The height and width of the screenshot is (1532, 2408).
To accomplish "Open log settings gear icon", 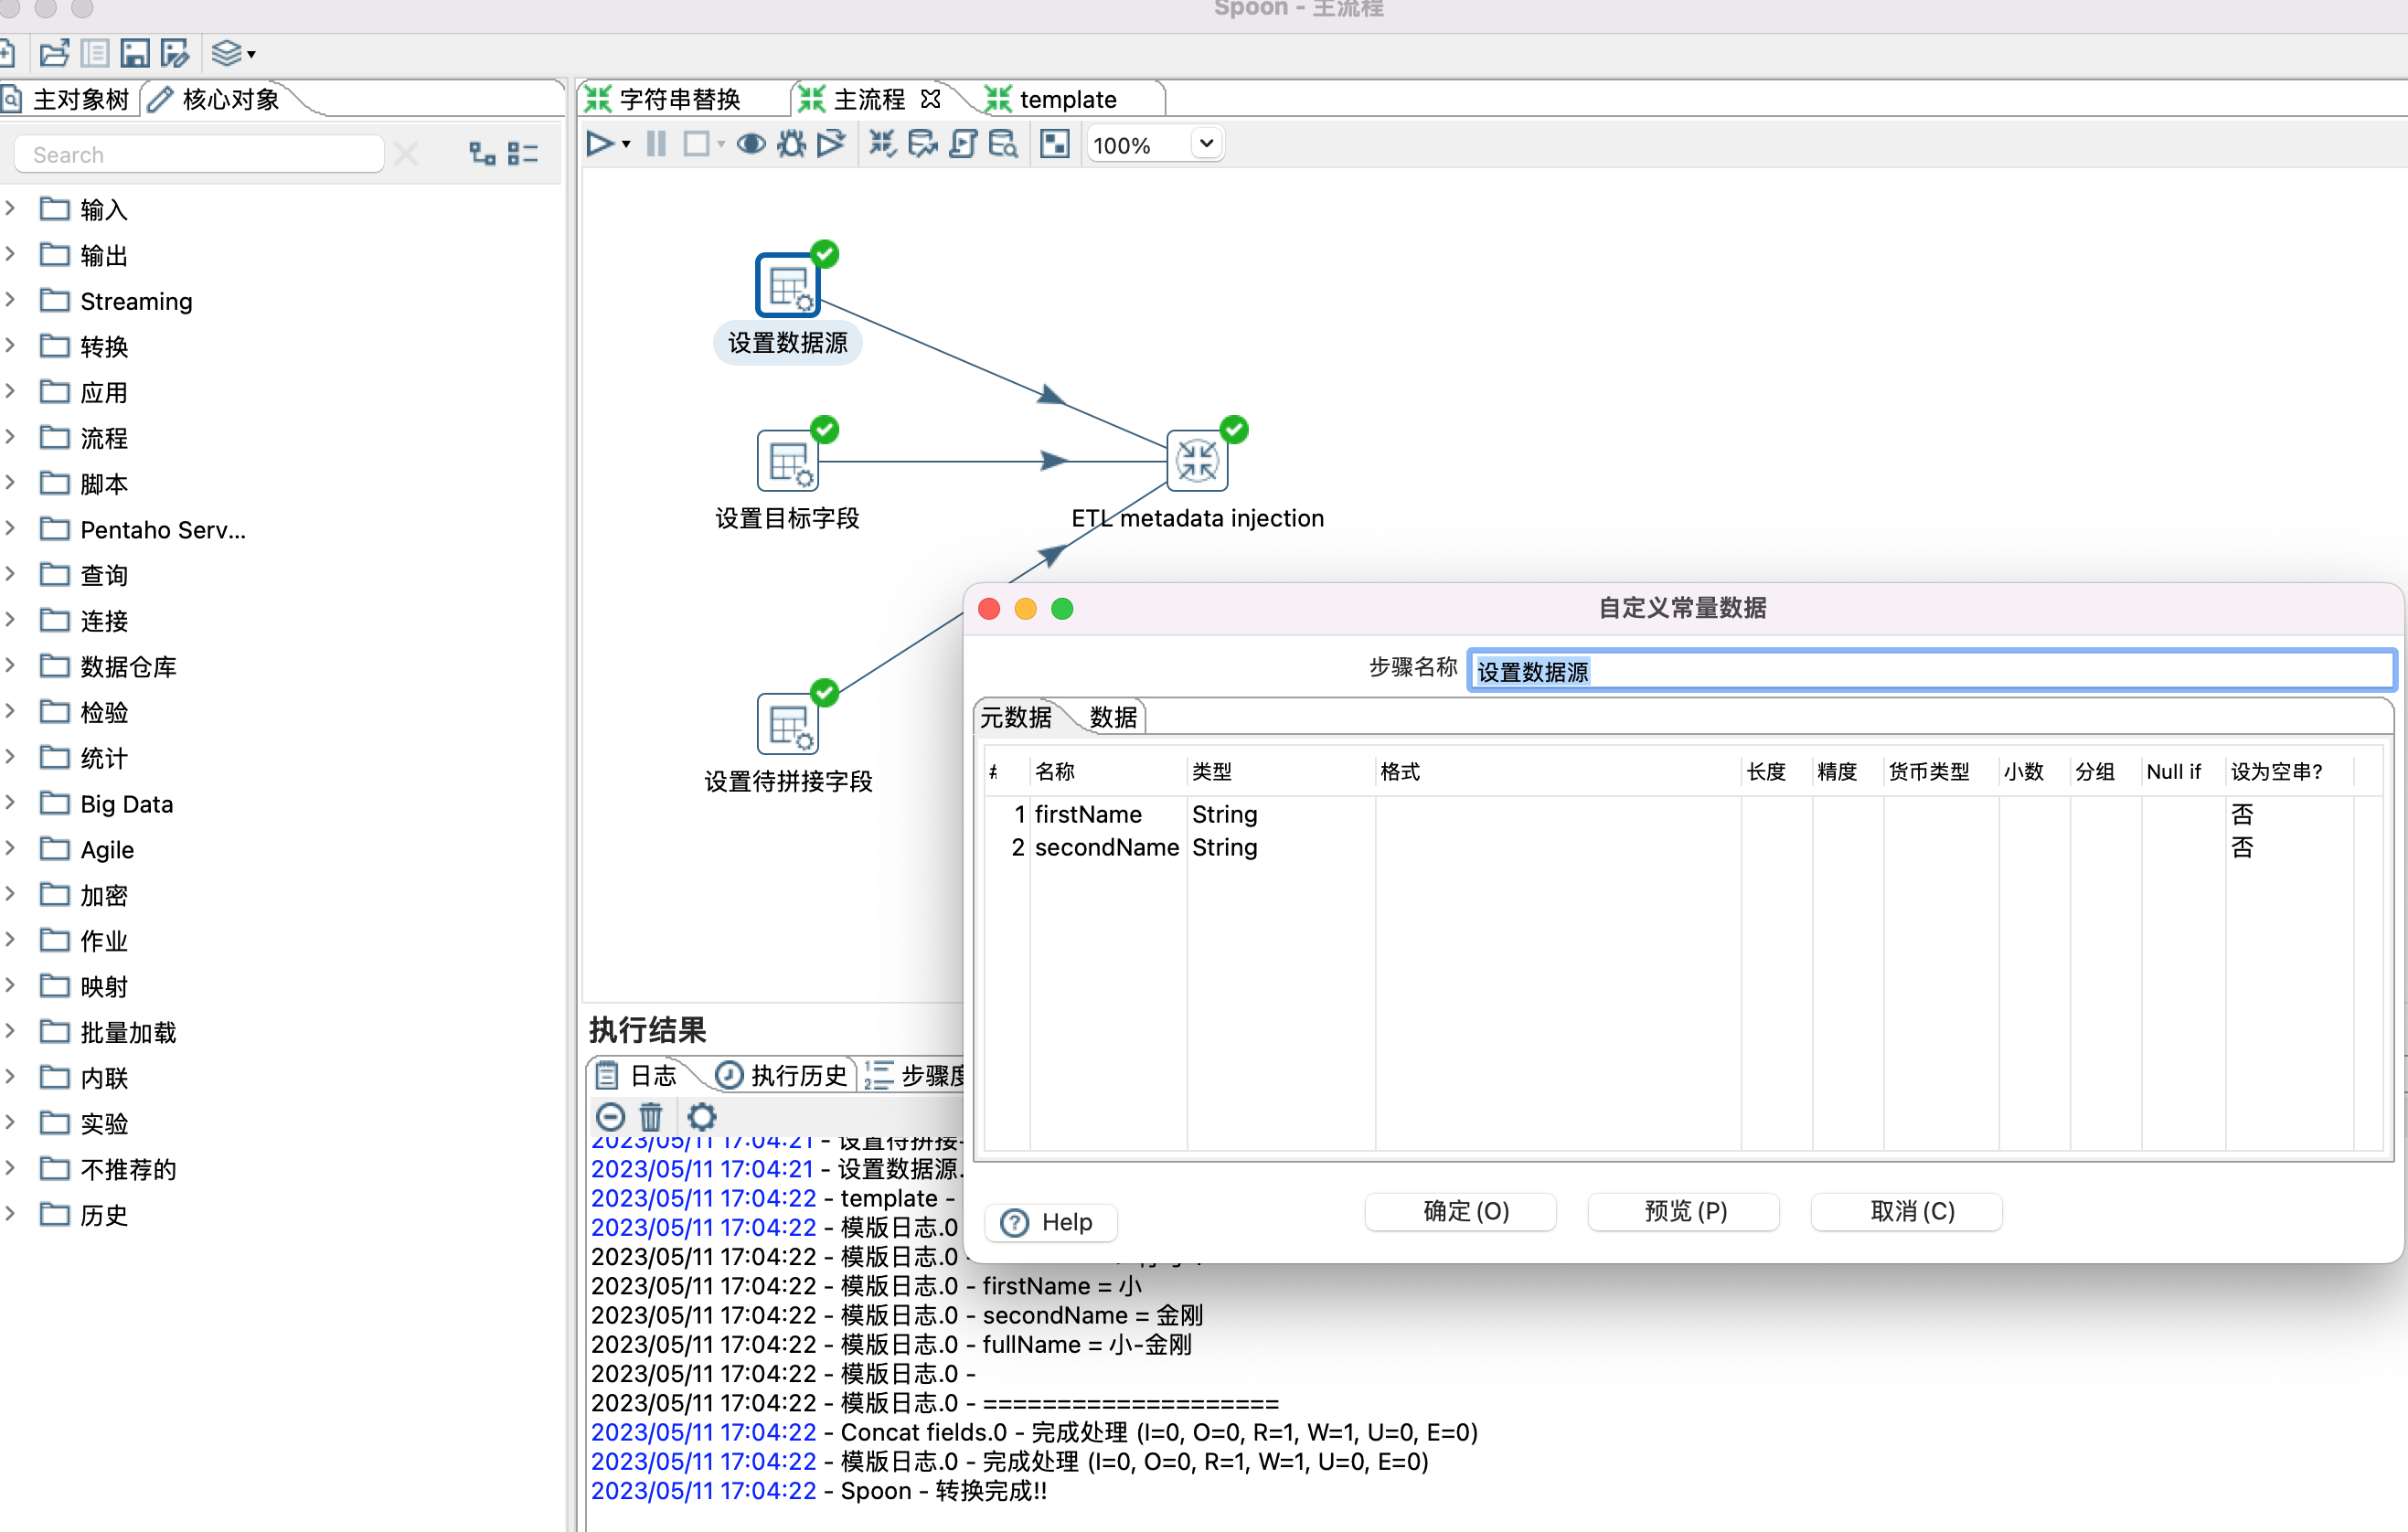I will [x=702, y=1116].
